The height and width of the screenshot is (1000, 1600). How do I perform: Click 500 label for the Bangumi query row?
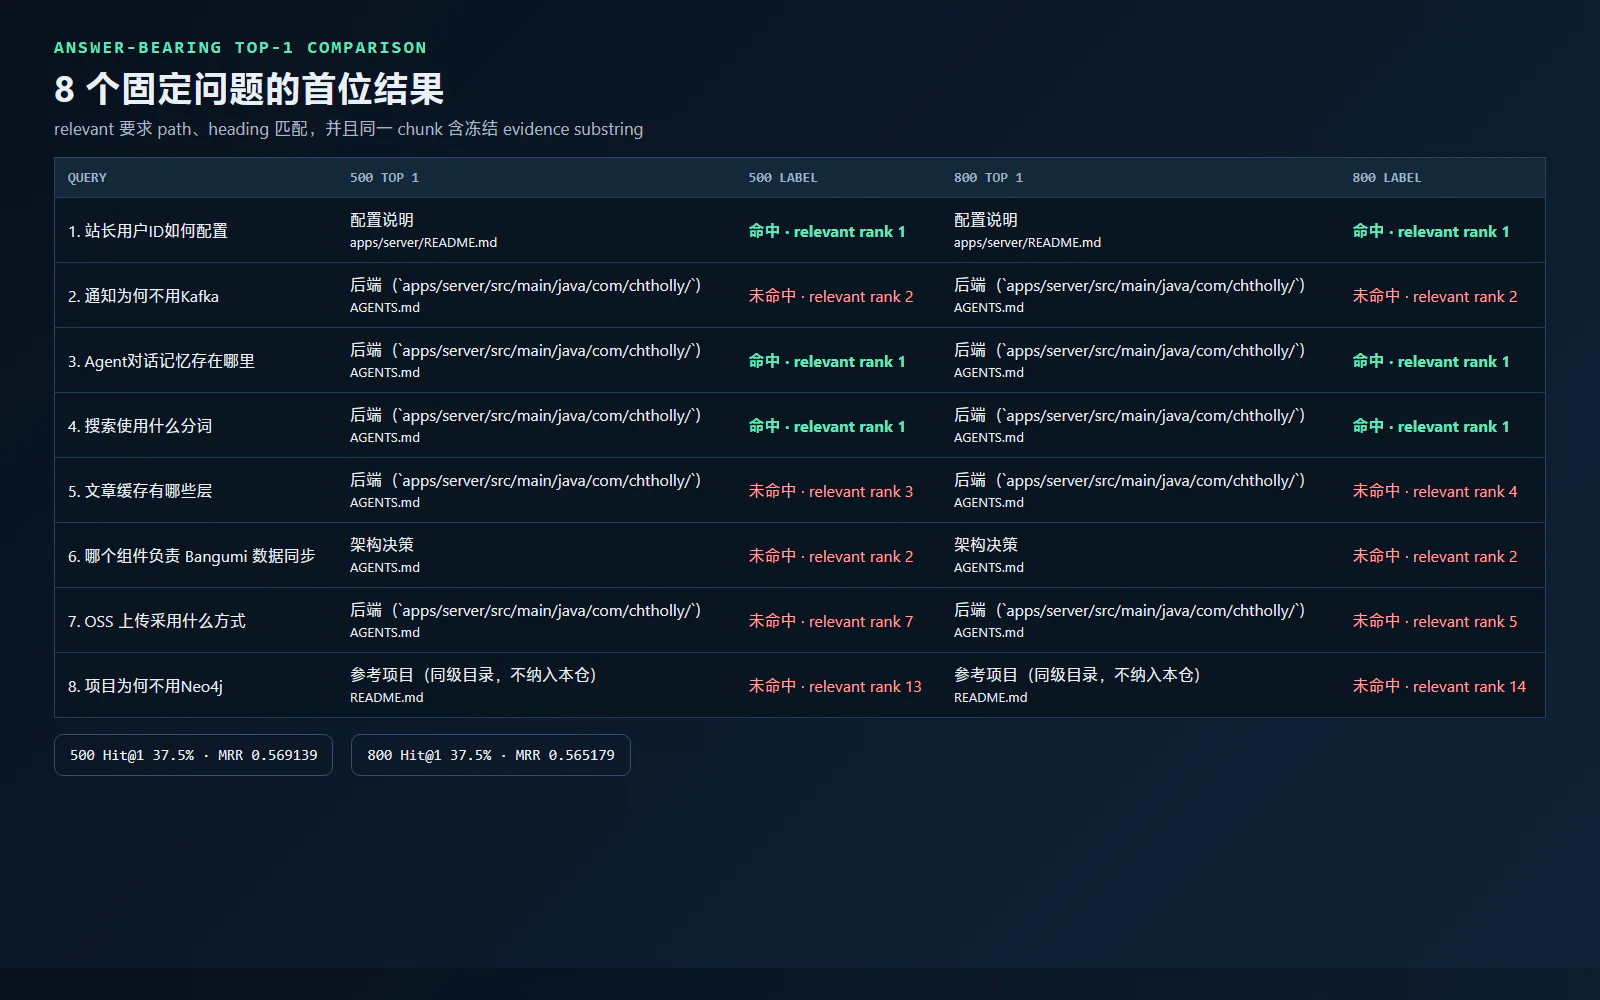831,556
